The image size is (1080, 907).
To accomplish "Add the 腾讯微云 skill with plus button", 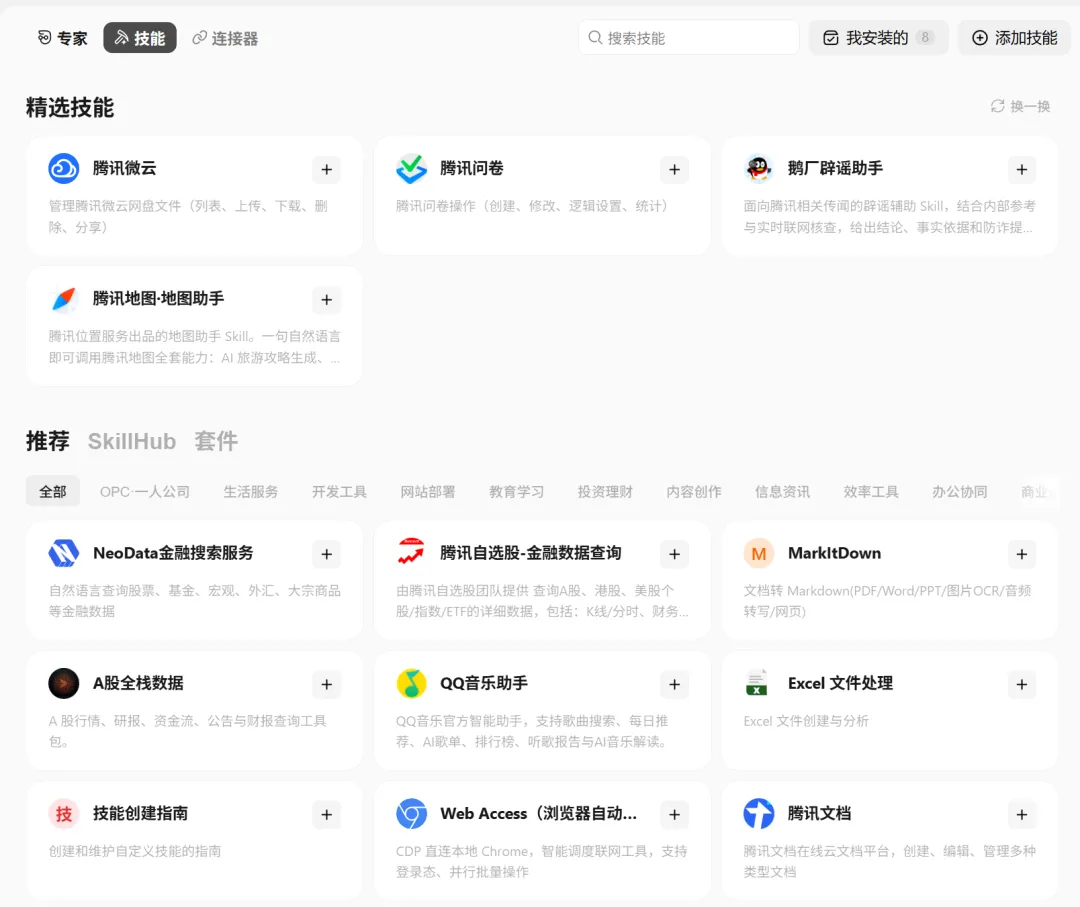I will click(326, 169).
